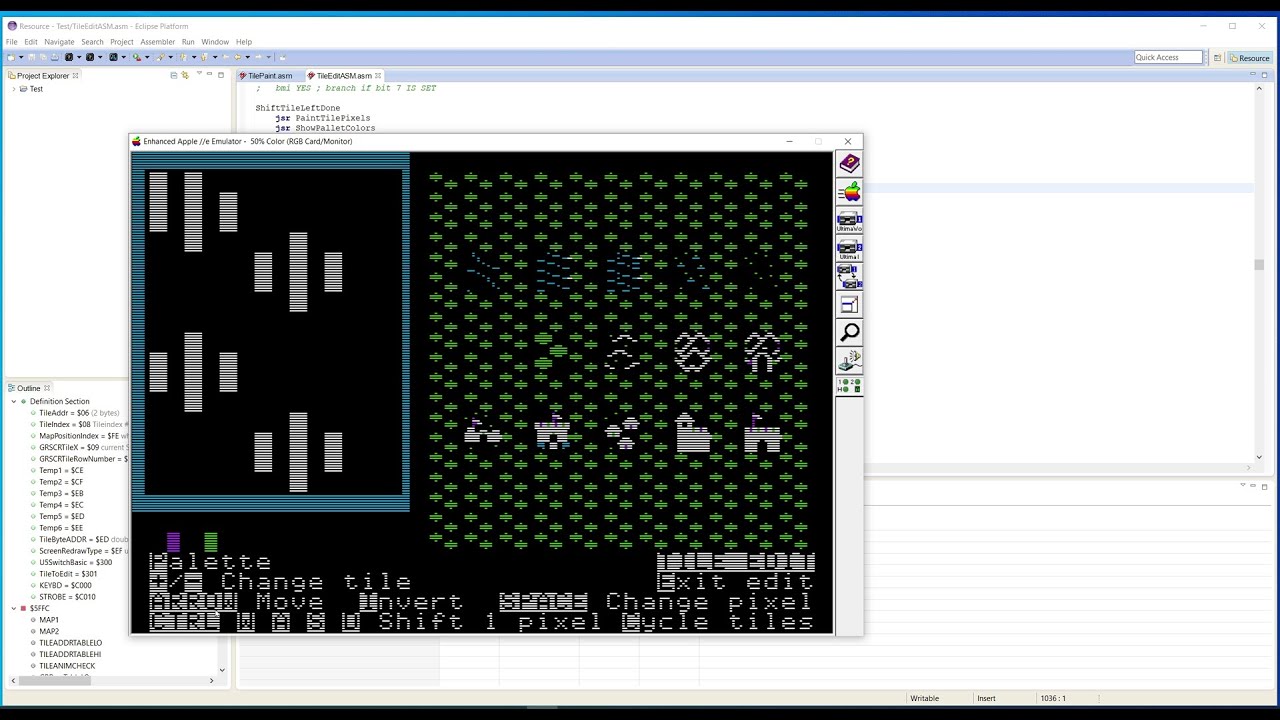The width and height of the screenshot is (1280, 720).
Task: Click the editor vertical scrollbar thumb
Action: (x=1259, y=265)
